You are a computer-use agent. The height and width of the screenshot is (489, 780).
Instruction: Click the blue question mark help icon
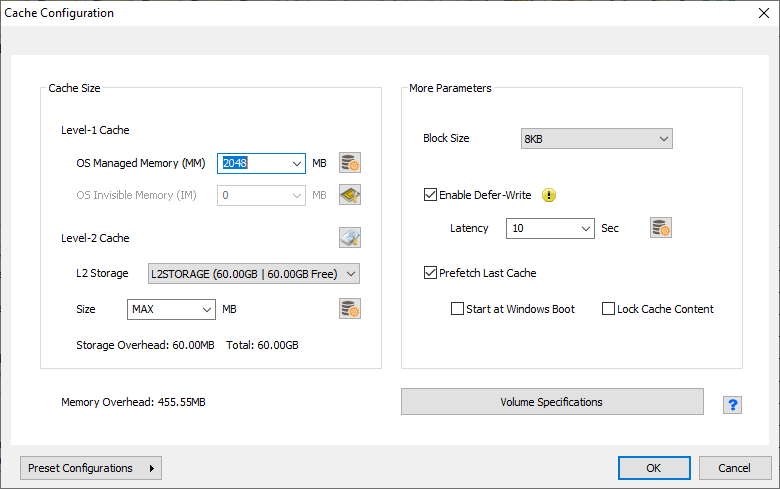coord(733,404)
